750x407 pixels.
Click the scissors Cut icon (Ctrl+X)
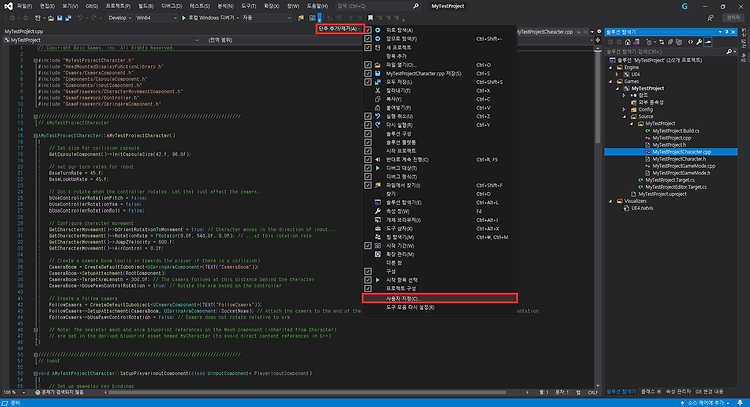click(x=377, y=90)
